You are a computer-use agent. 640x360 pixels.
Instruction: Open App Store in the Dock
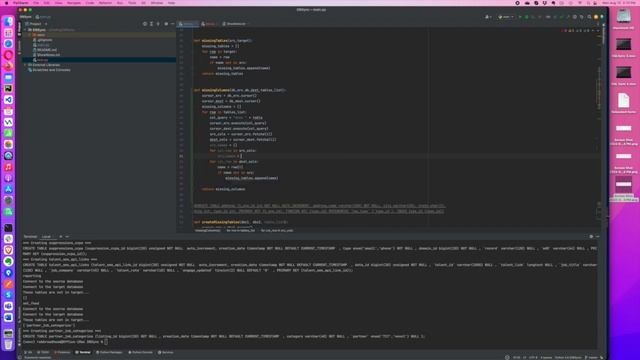pos(8,189)
